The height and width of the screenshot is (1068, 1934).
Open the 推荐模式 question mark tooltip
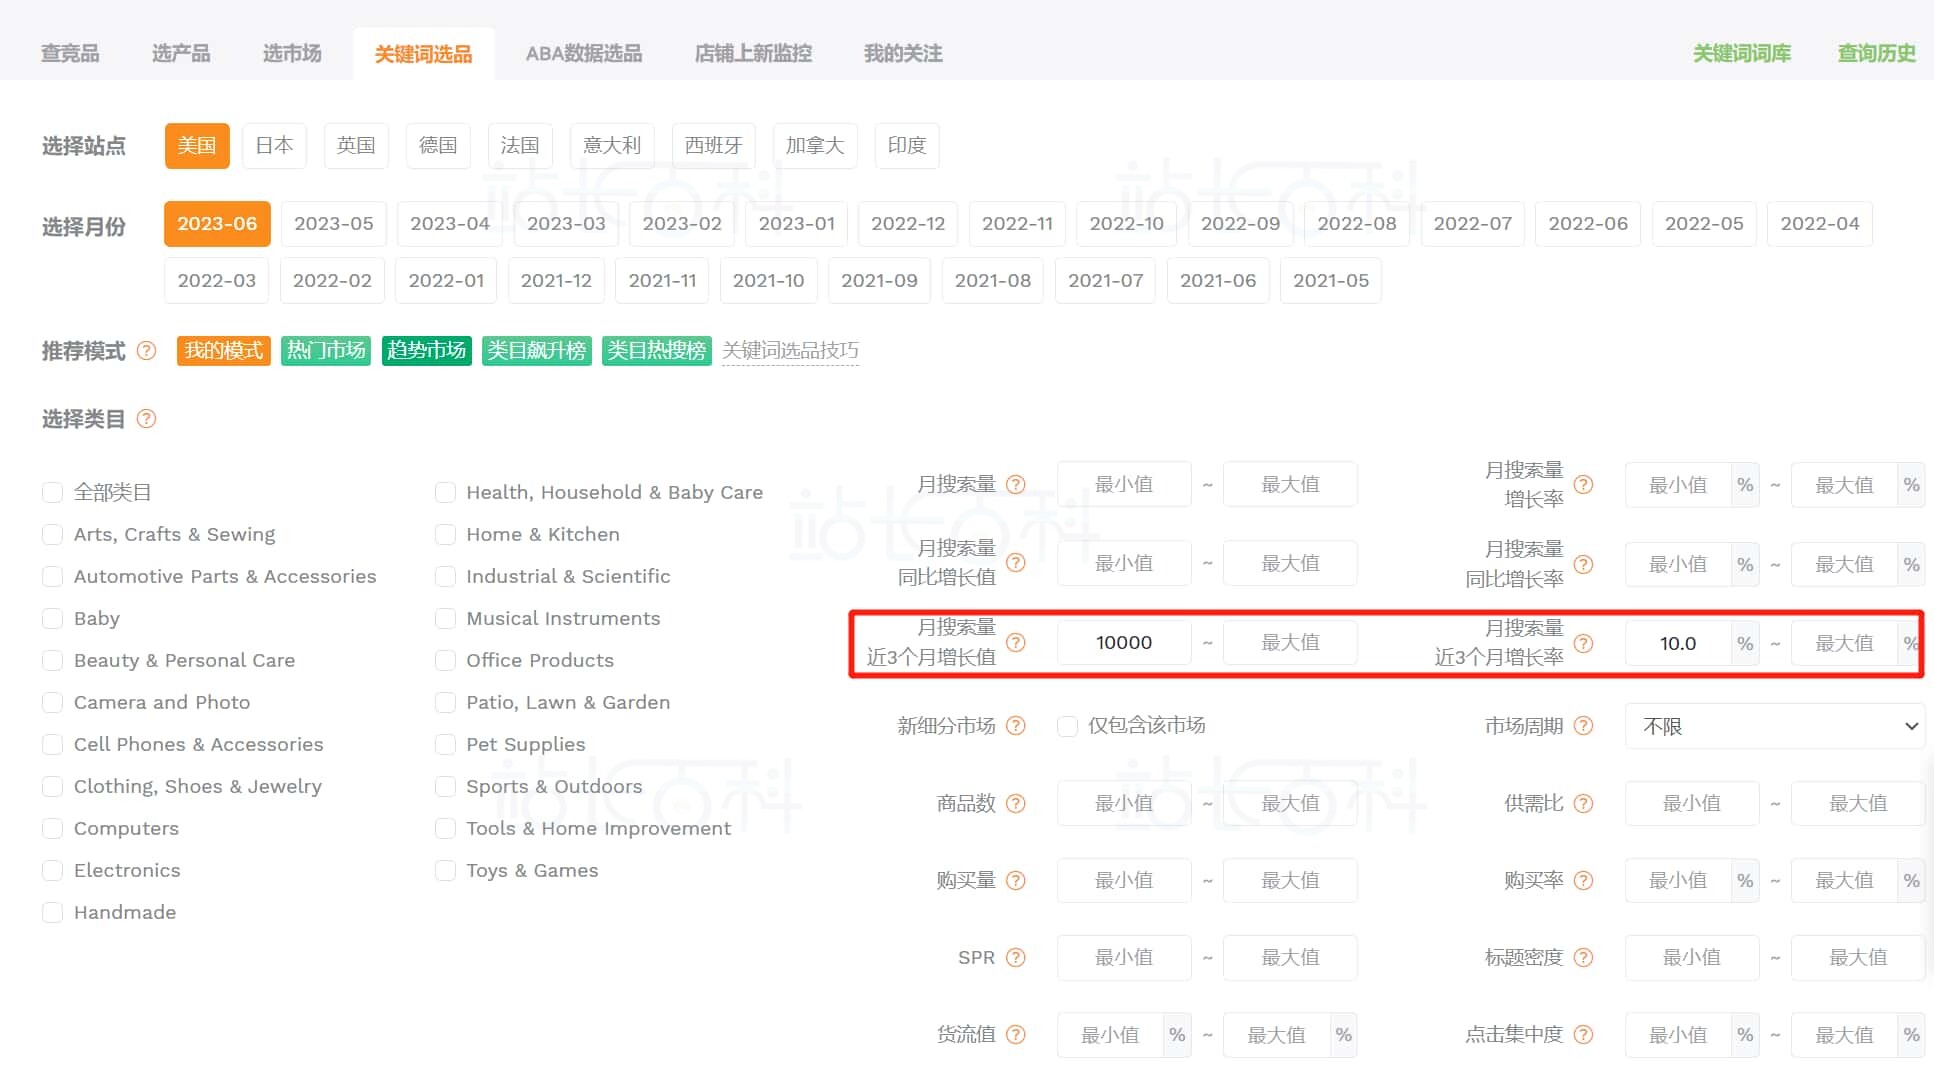pos(146,351)
